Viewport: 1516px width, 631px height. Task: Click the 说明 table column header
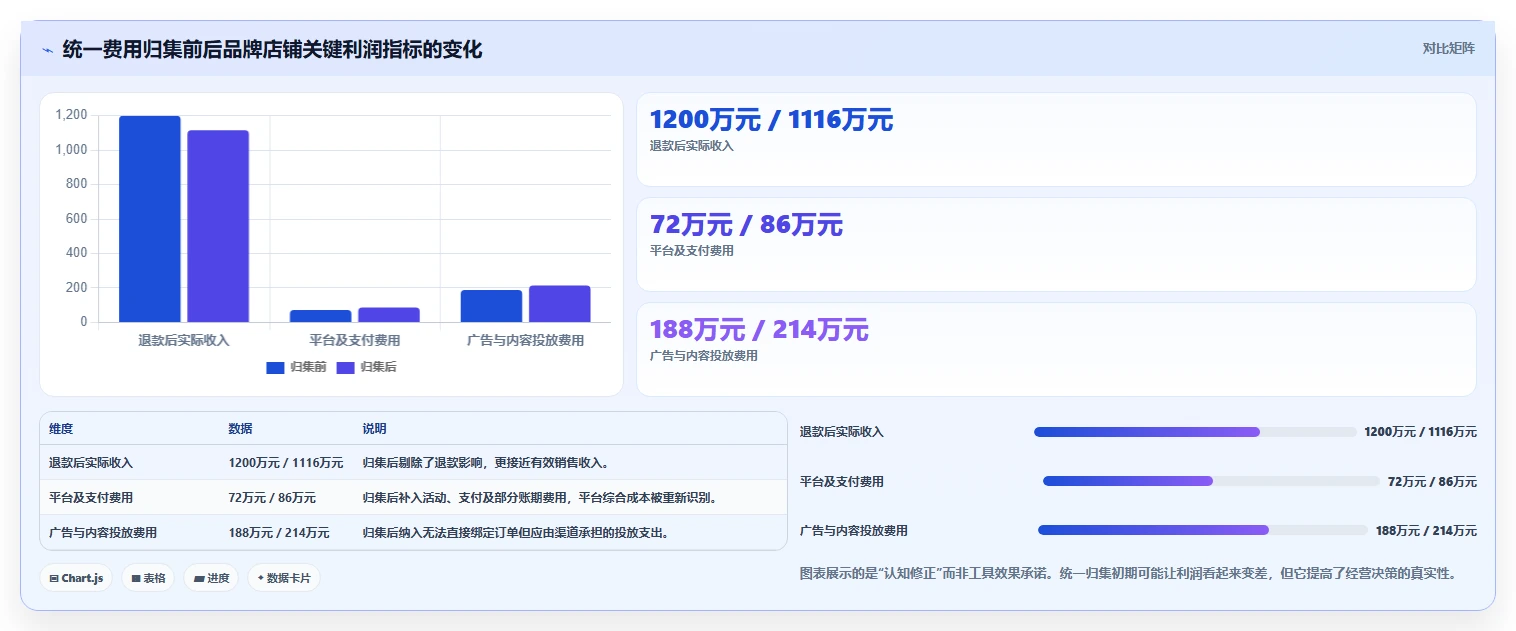[x=374, y=429]
